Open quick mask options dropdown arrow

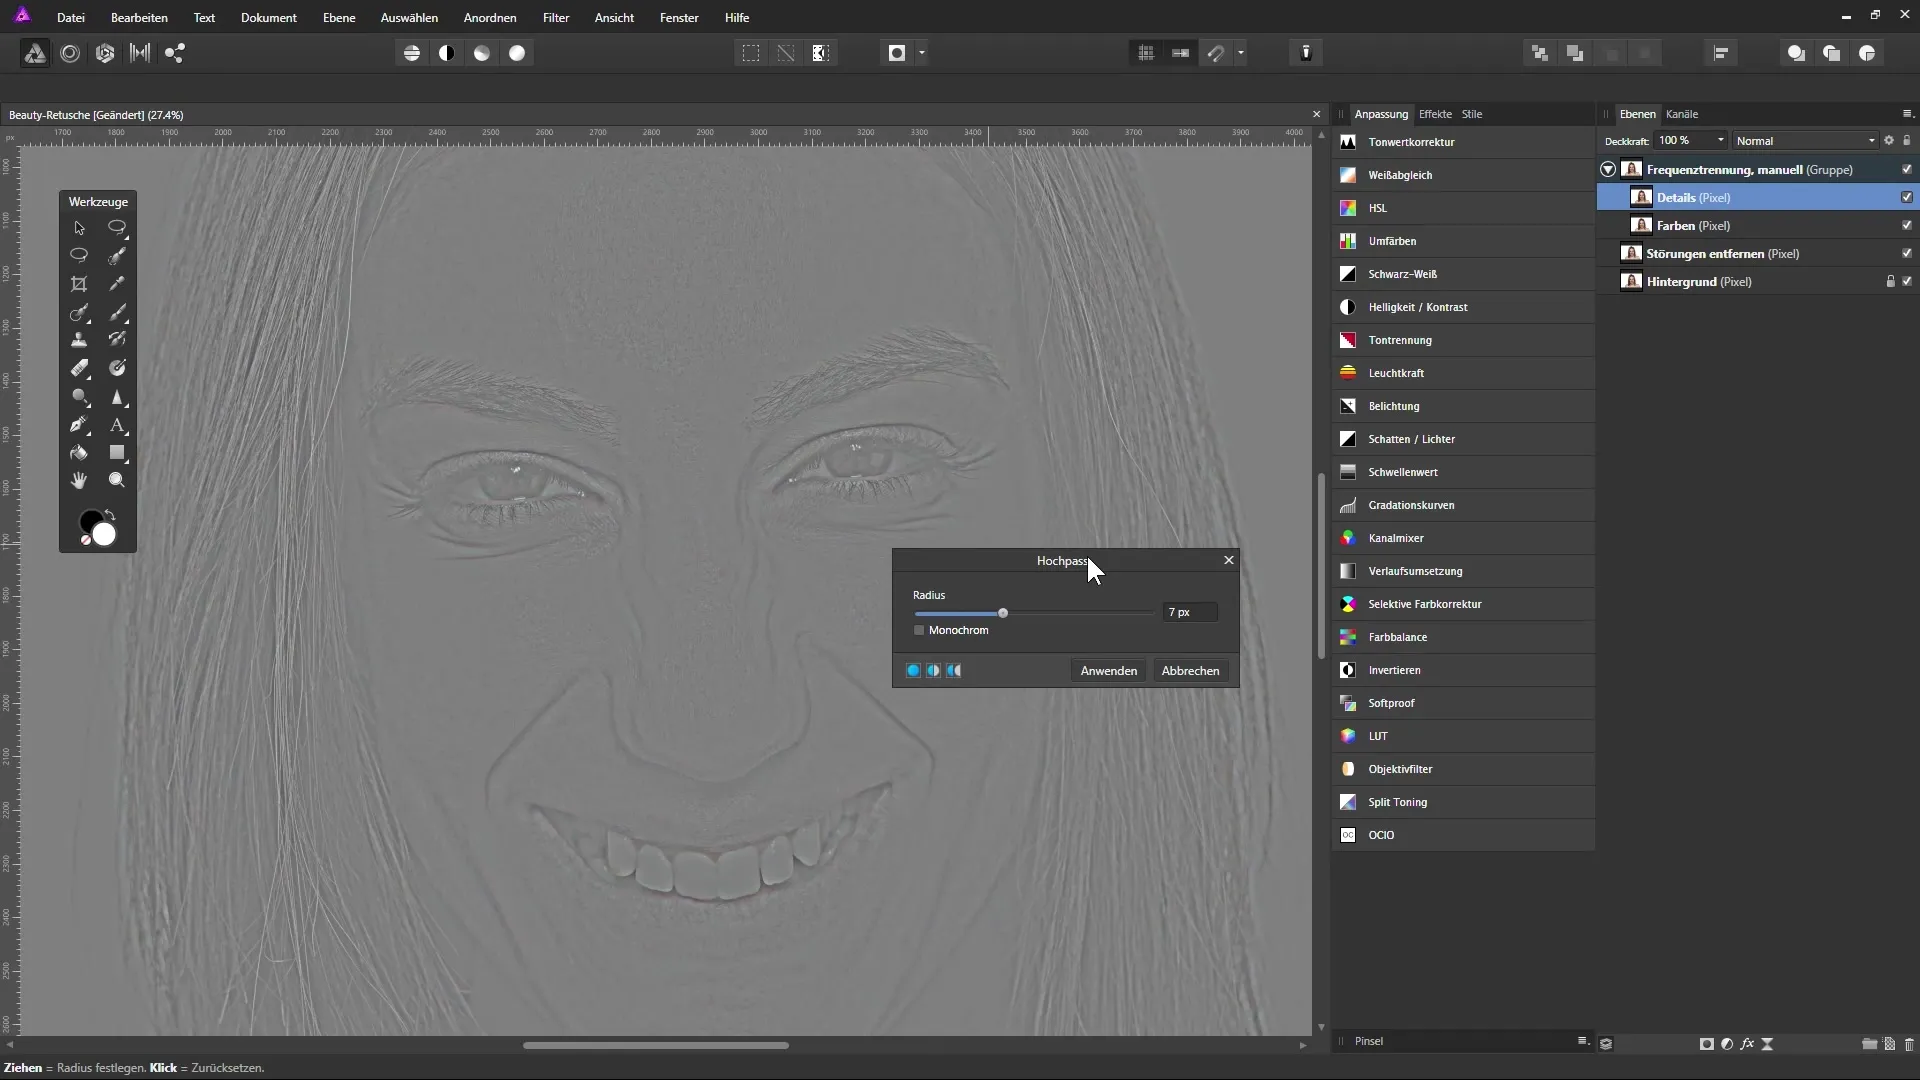pyautogui.click(x=922, y=53)
